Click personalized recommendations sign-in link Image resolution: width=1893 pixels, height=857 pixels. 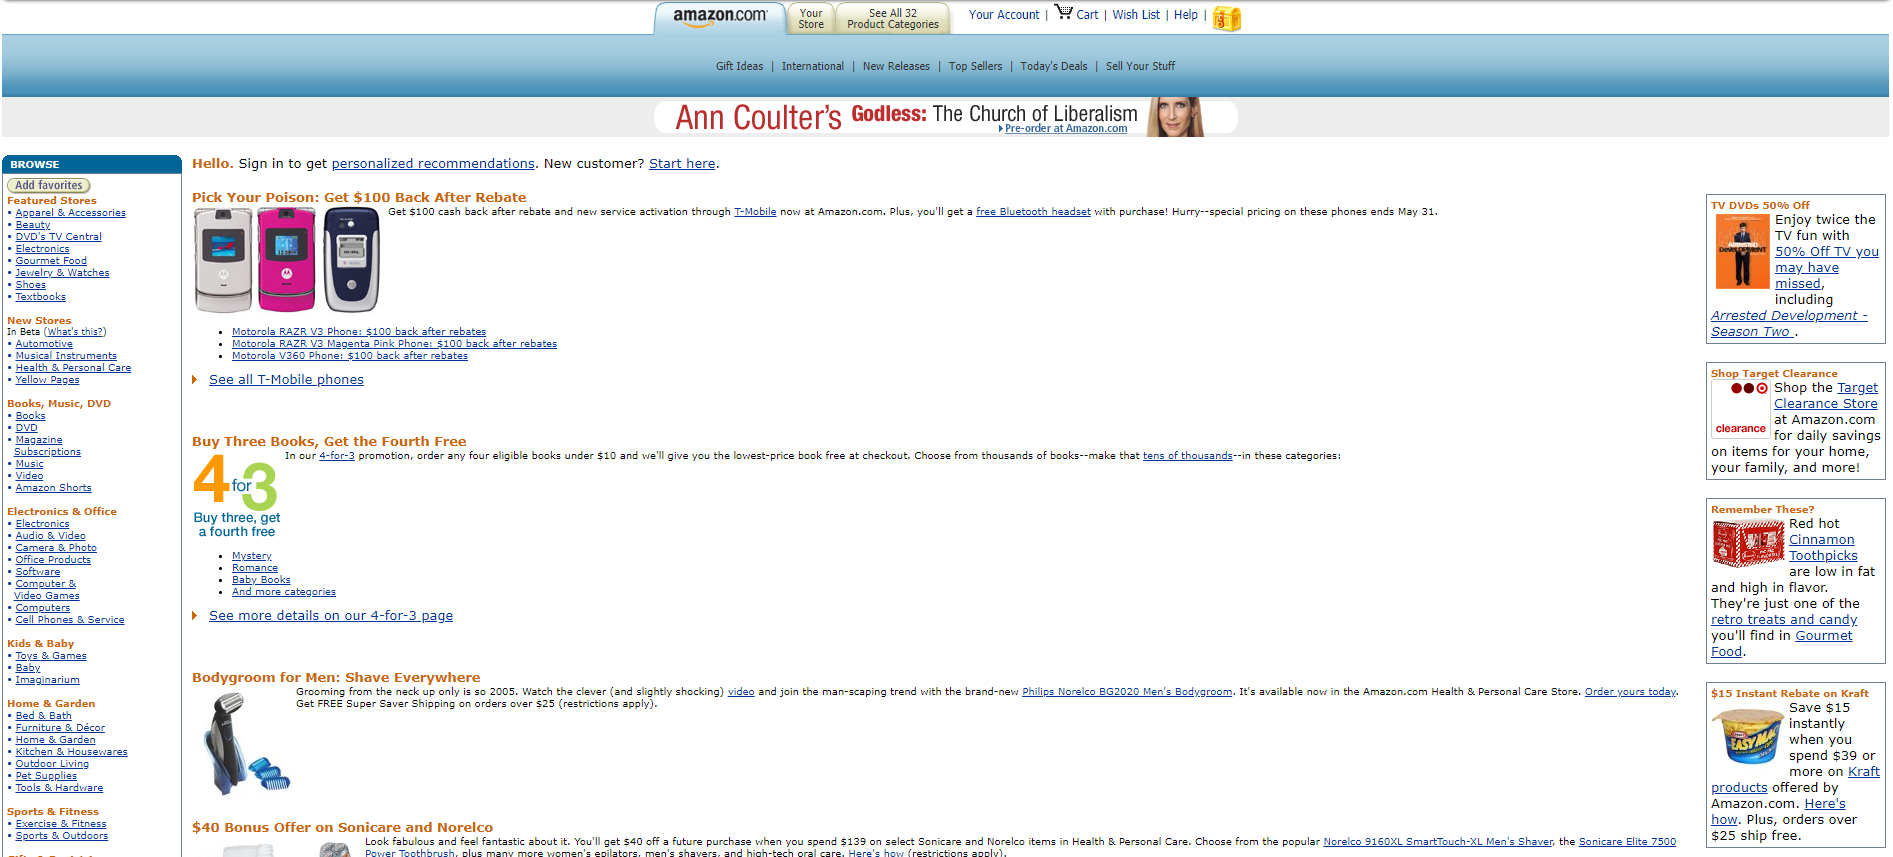tap(433, 164)
